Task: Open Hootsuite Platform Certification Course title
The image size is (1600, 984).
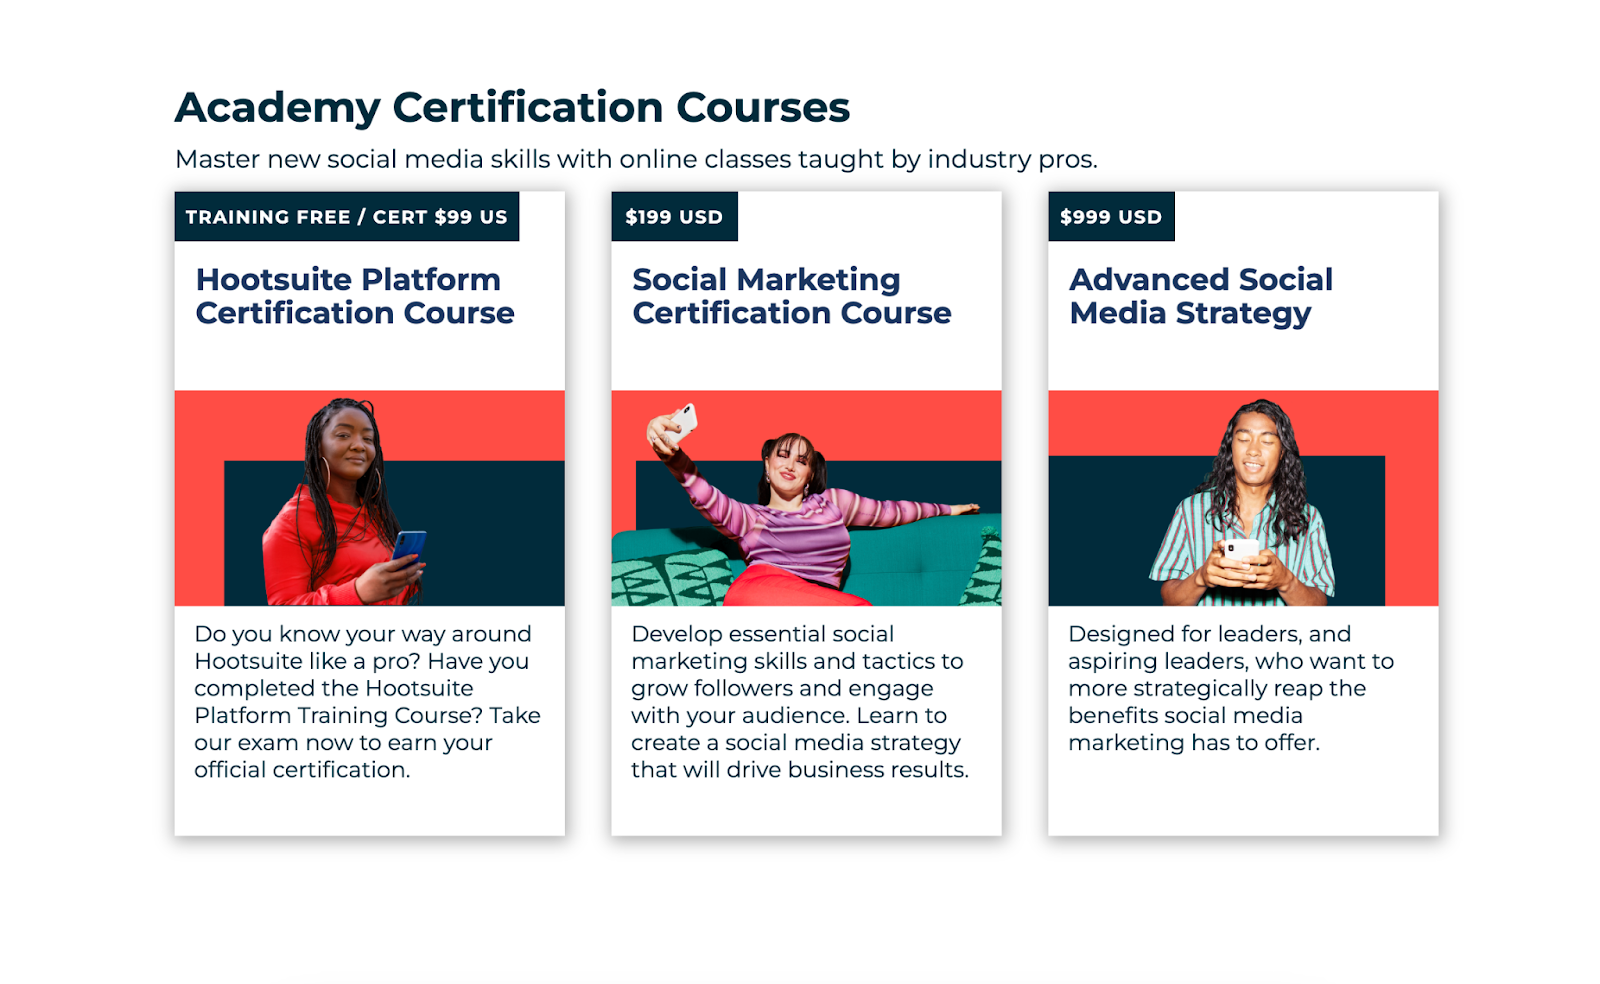Action: tap(355, 296)
